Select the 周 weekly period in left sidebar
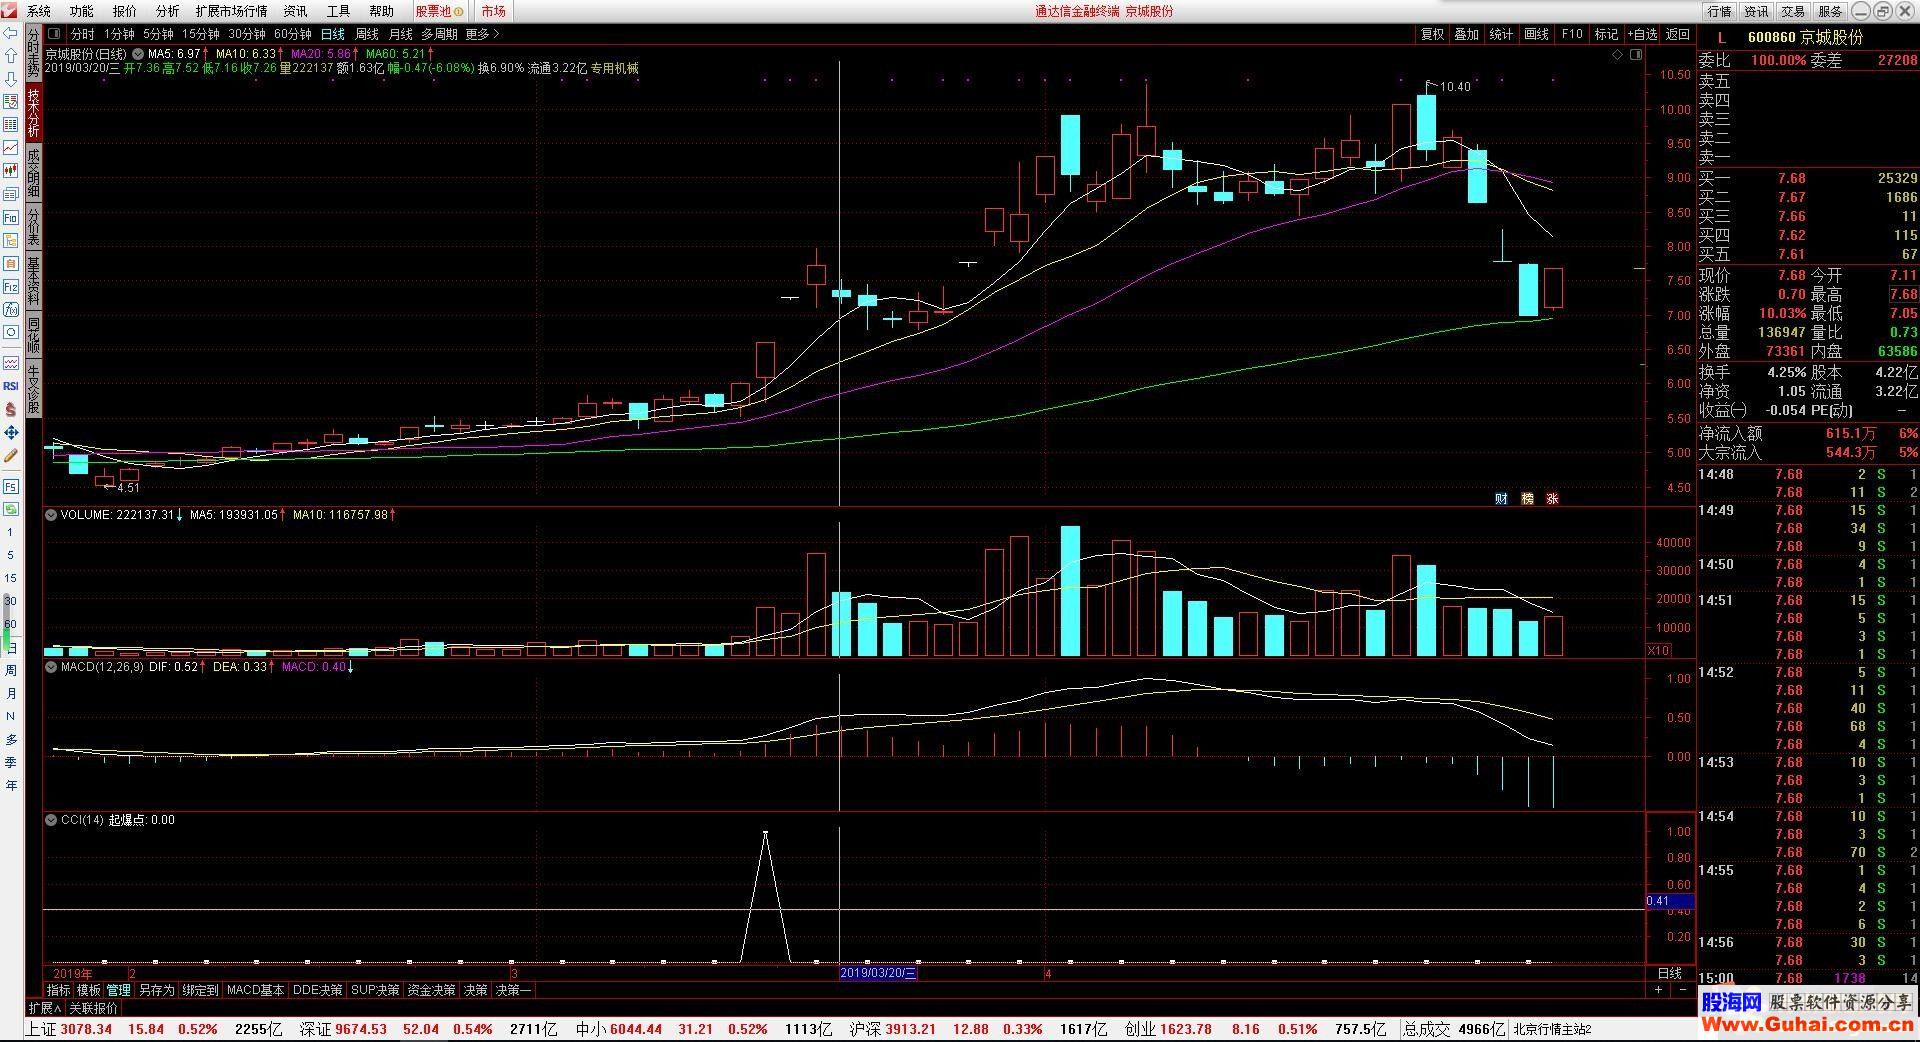This screenshot has width=1920, height=1042. pyautogui.click(x=11, y=670)
